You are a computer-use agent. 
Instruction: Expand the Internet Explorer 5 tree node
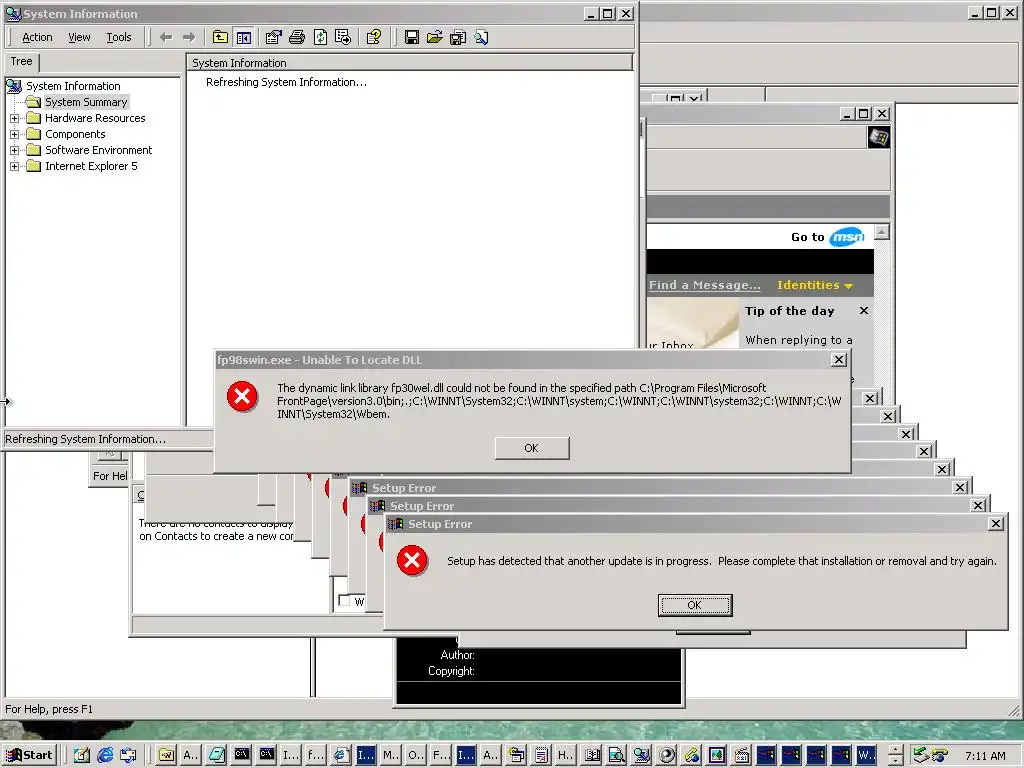point(14,166)
